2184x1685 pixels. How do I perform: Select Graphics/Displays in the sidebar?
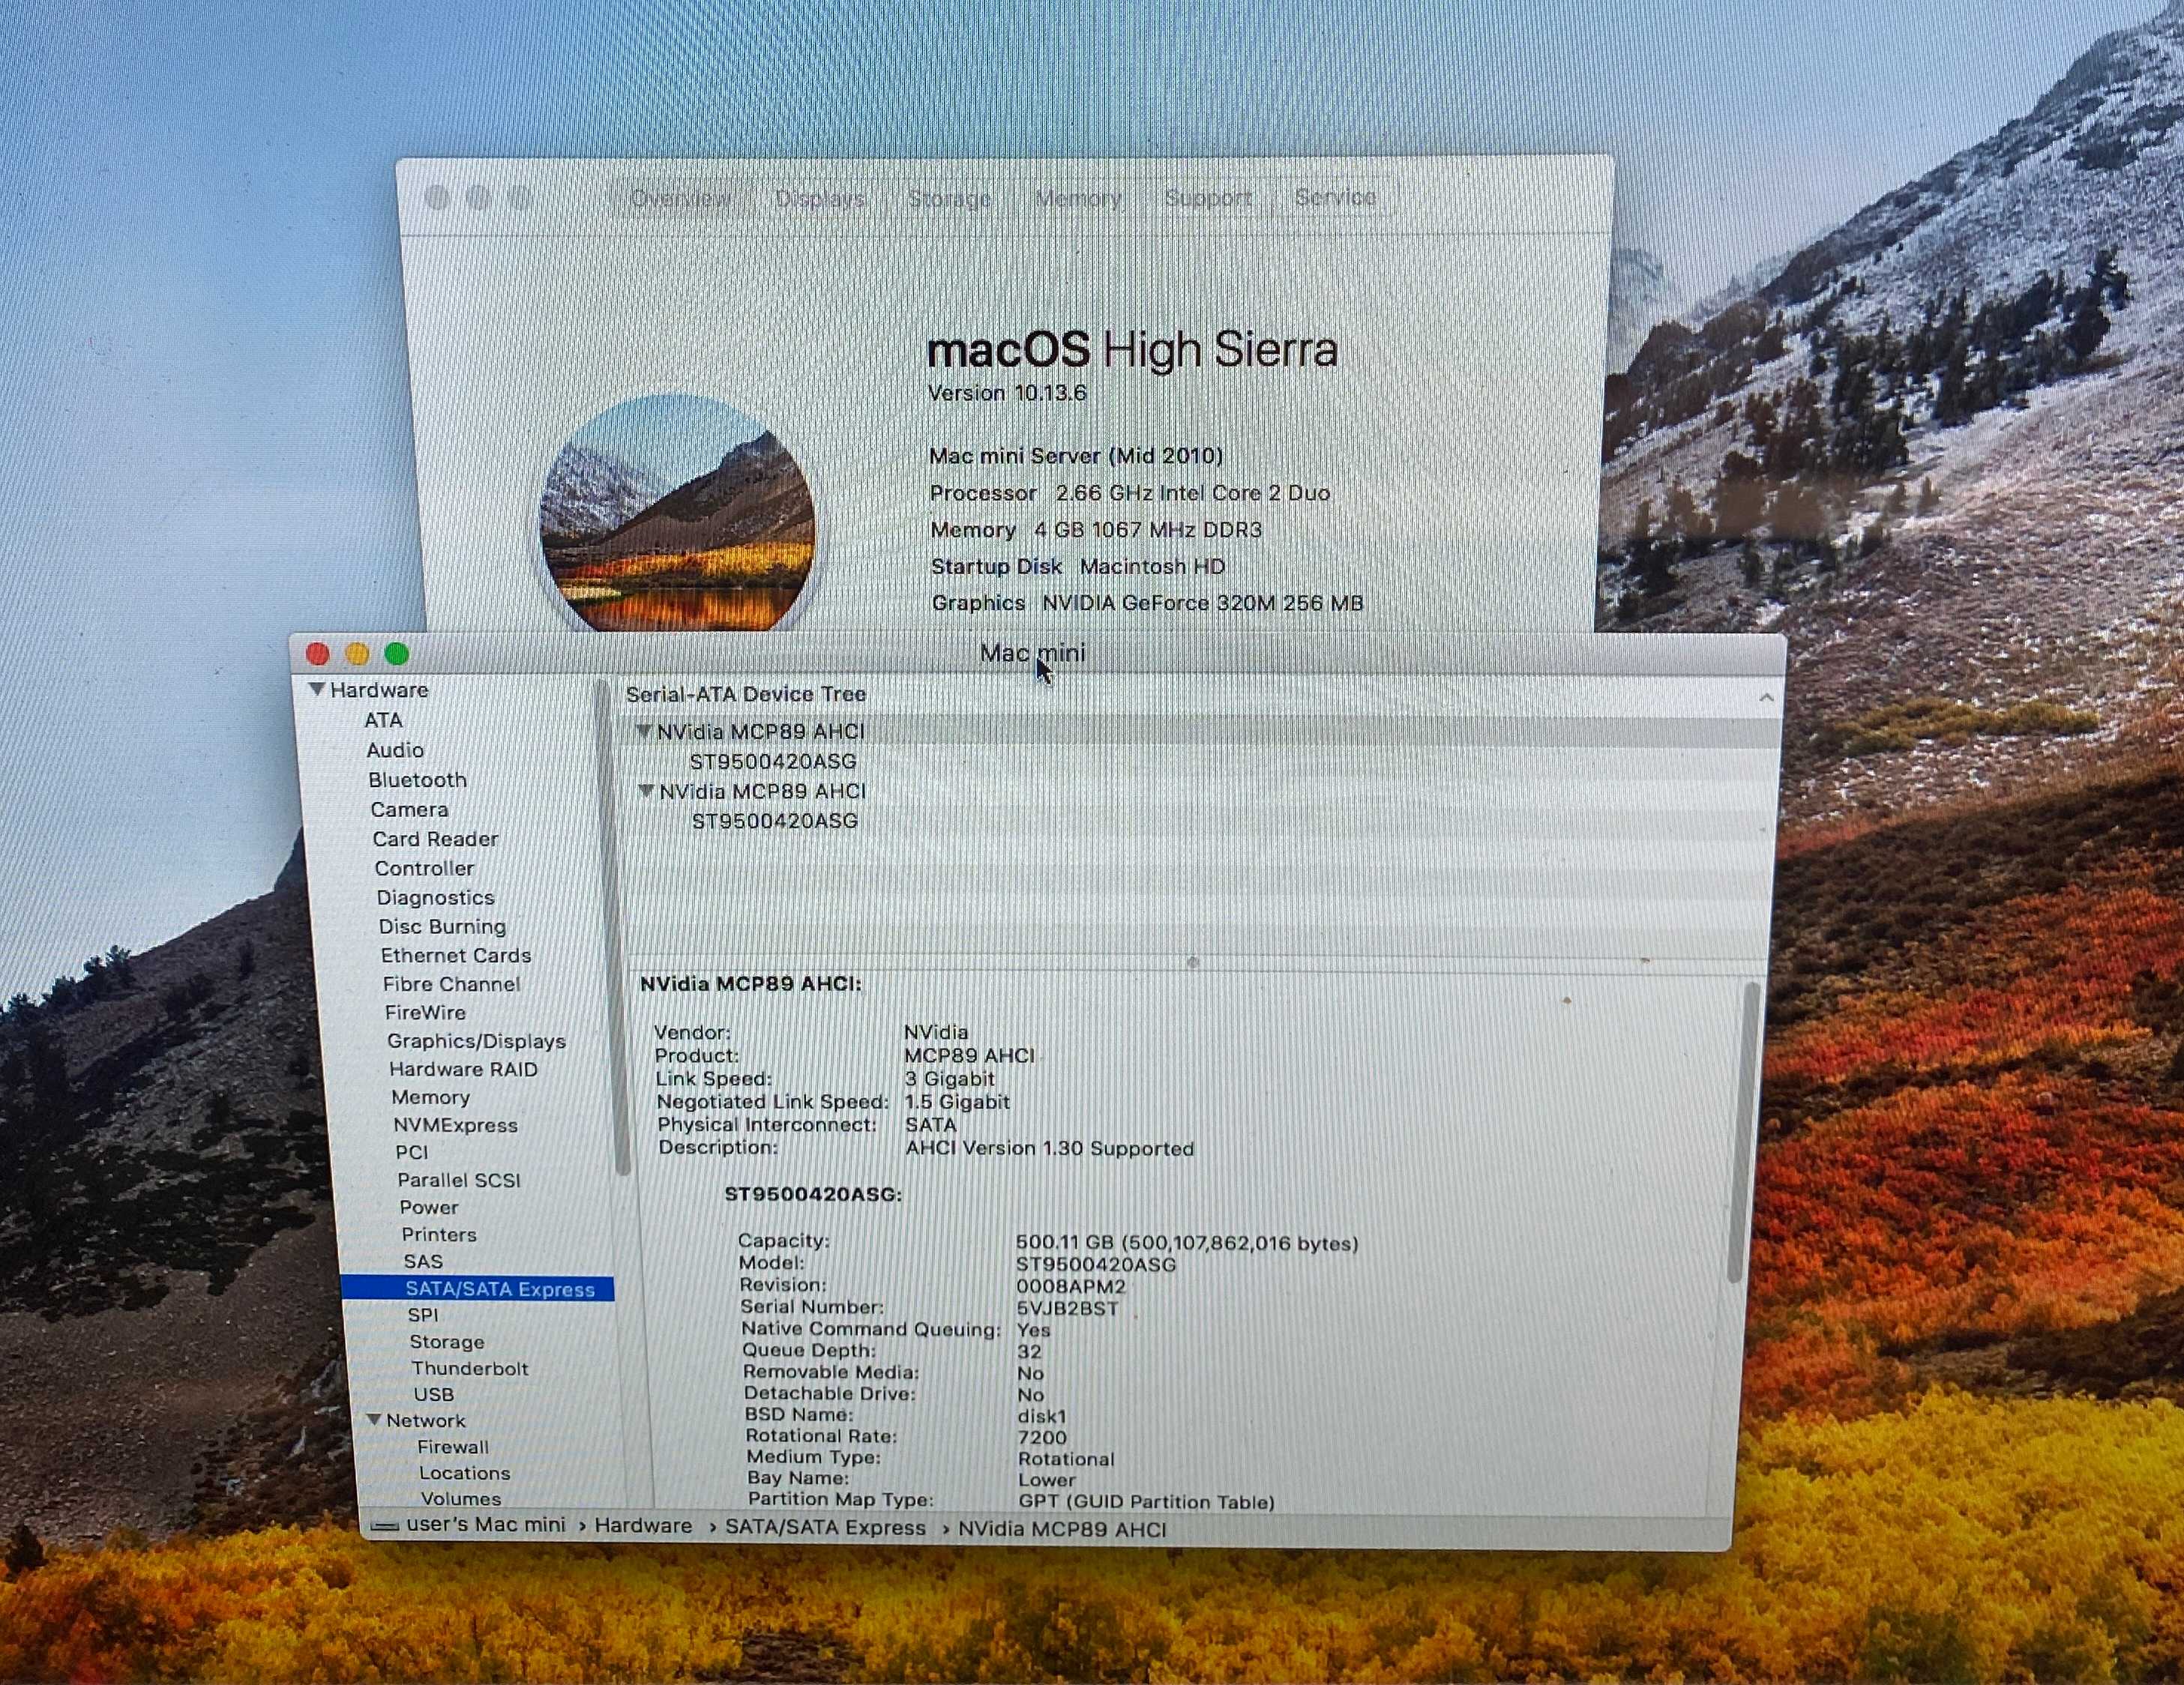pyautogui.click(x=476, y=1041)
